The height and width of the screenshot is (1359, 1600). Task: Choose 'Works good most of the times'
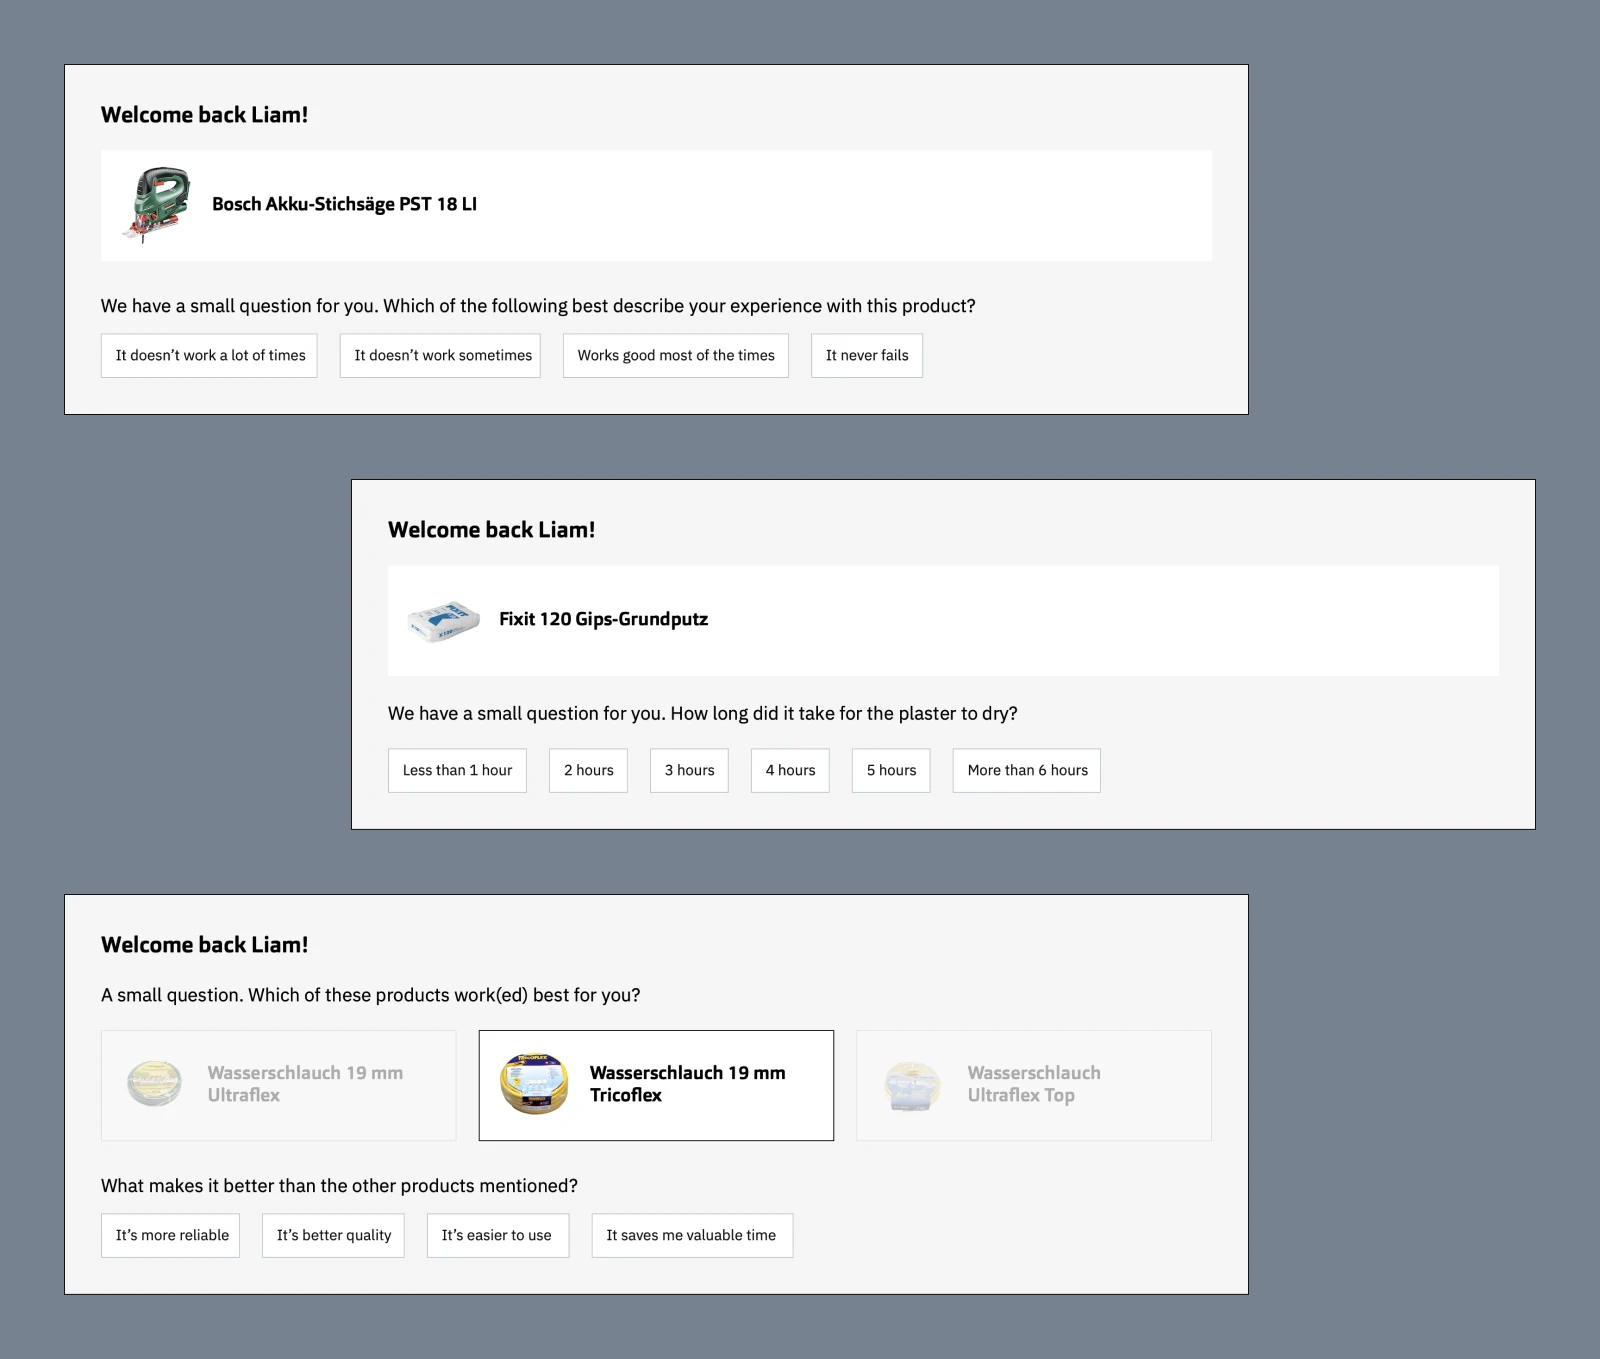(675, 355)
